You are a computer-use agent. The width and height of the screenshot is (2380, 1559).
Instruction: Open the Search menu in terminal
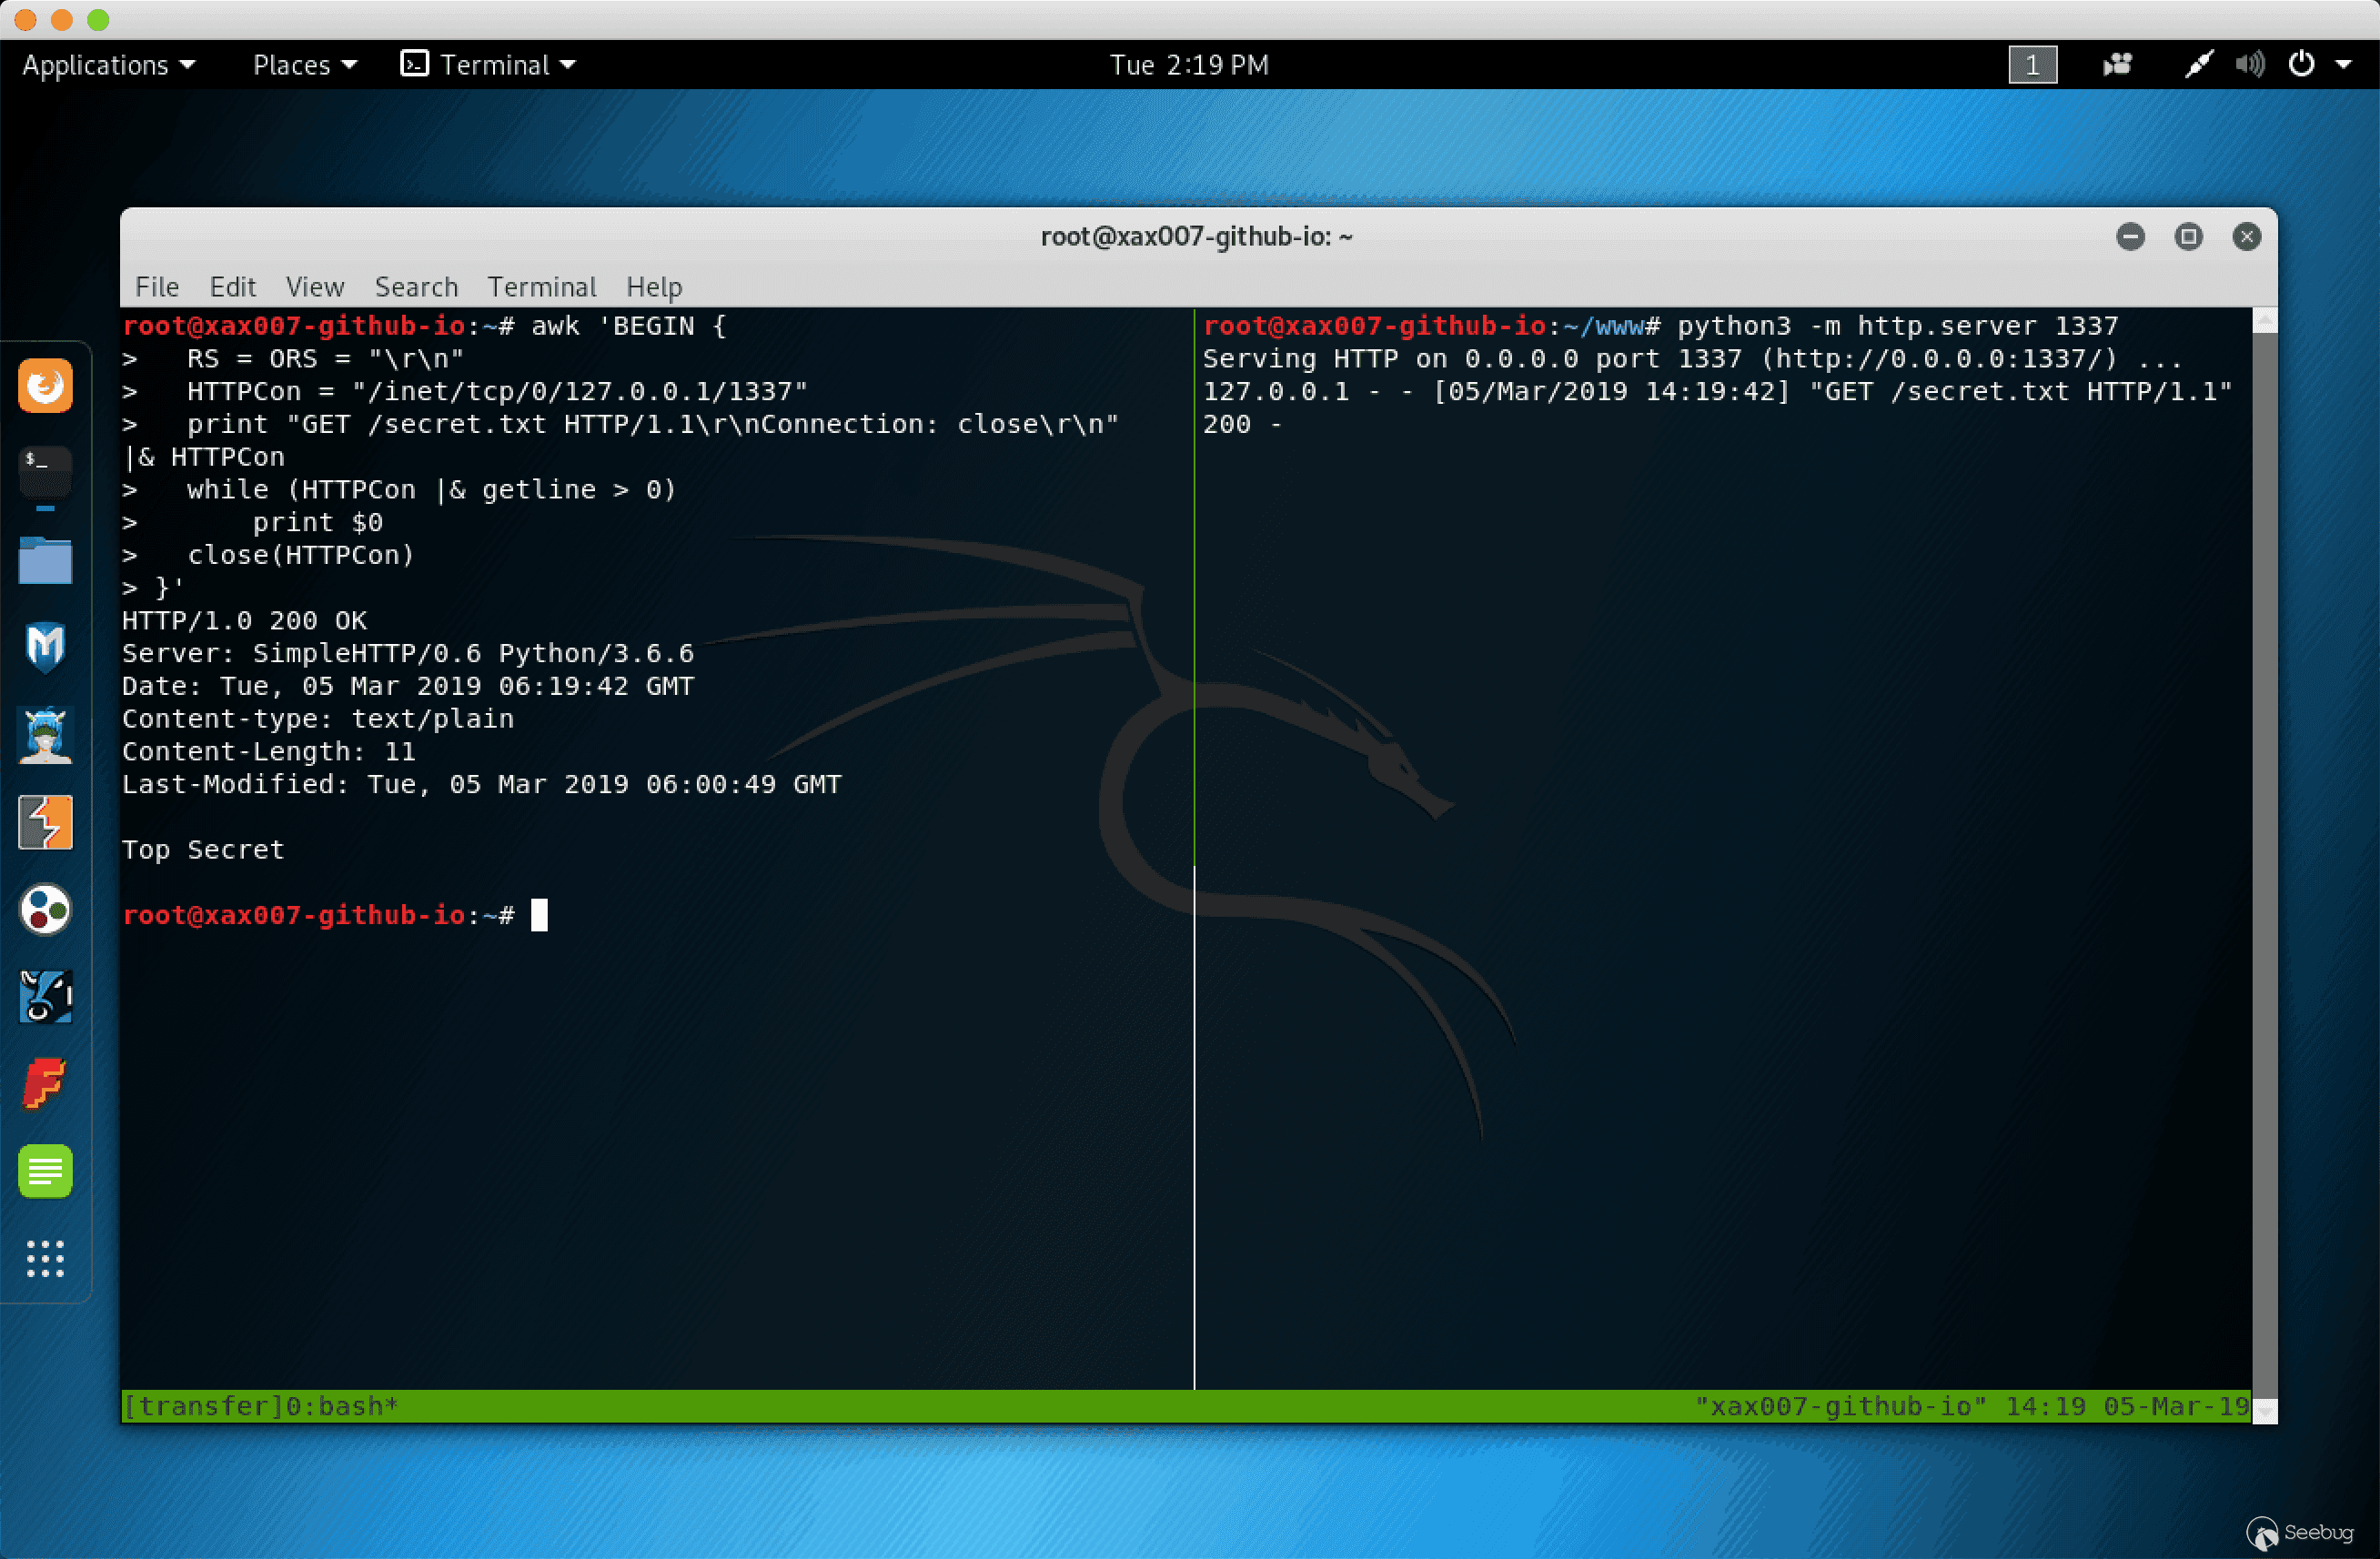(x=416, y=287)
